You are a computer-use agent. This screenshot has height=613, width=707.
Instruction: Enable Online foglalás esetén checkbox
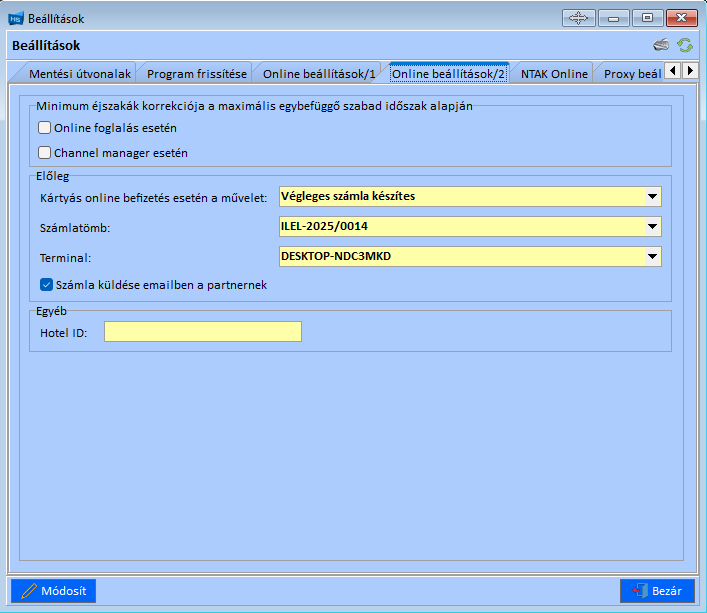tap(44, 128)
